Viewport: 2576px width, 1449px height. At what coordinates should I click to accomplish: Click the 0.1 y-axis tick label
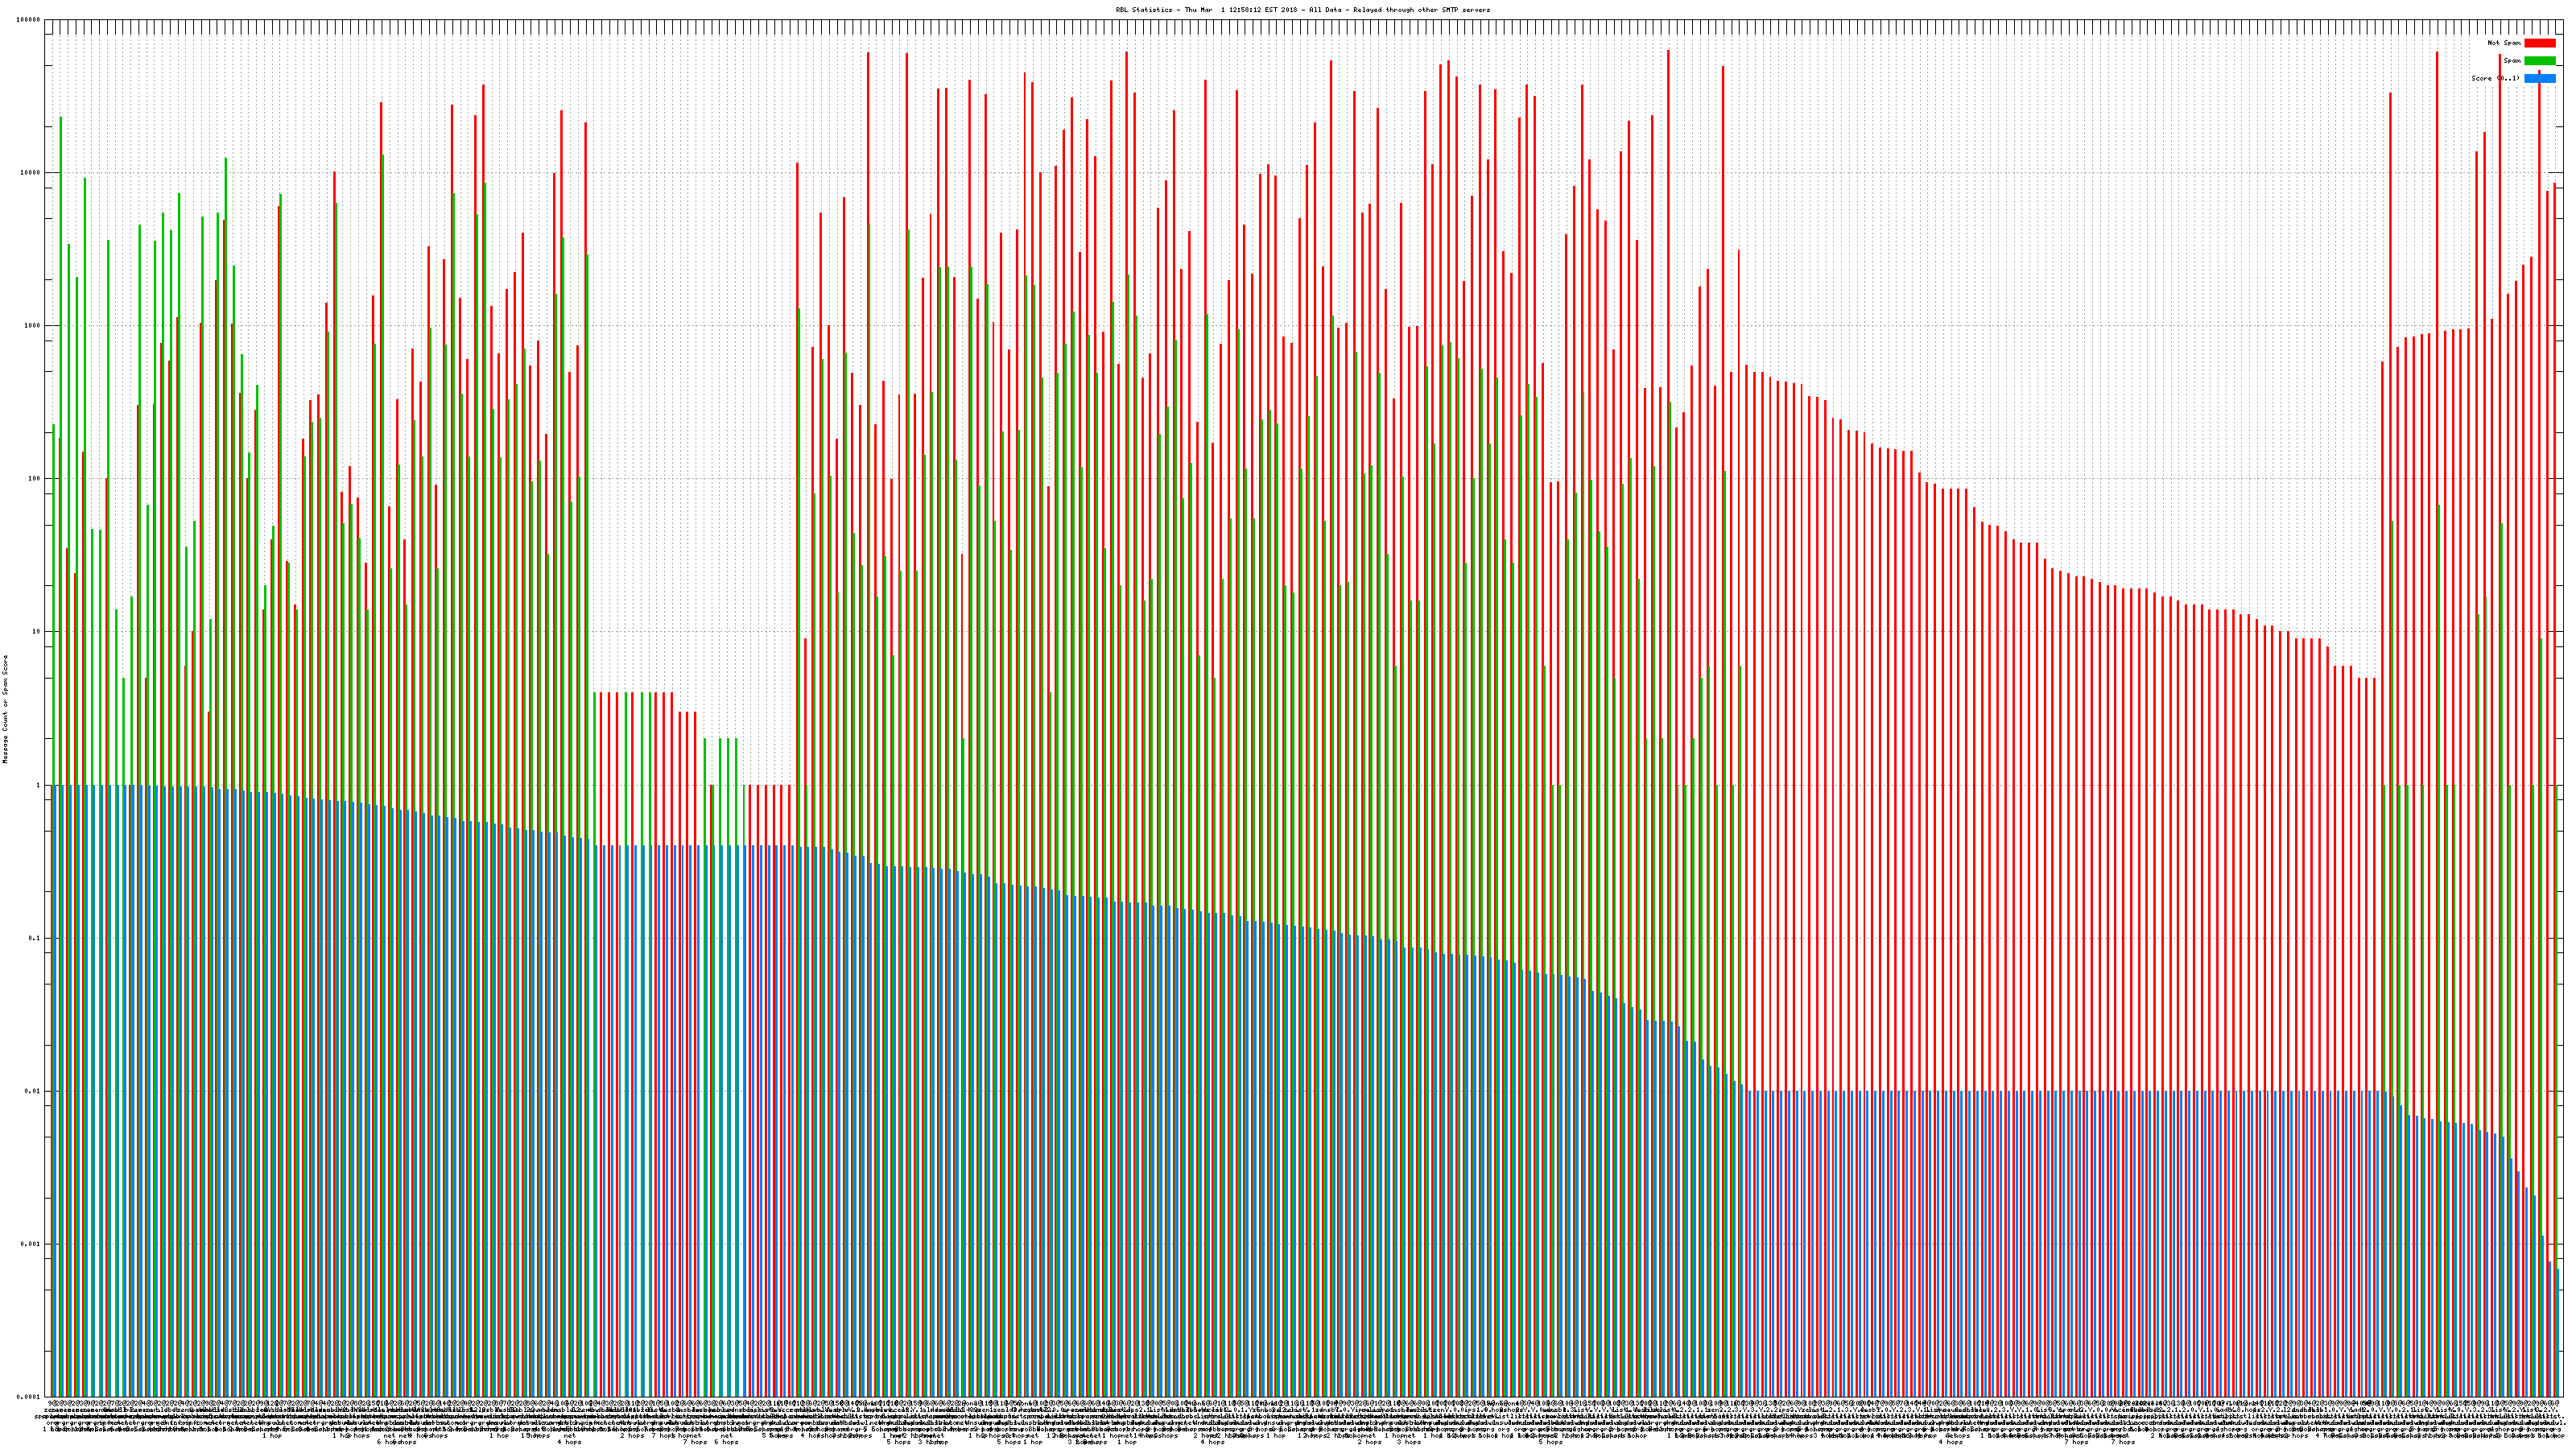pos(35,938)
